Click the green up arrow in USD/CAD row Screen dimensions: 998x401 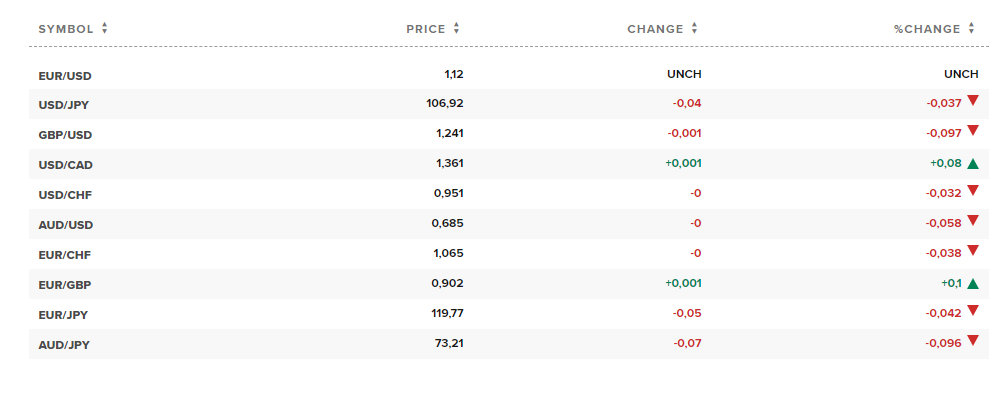pos(973,164)
